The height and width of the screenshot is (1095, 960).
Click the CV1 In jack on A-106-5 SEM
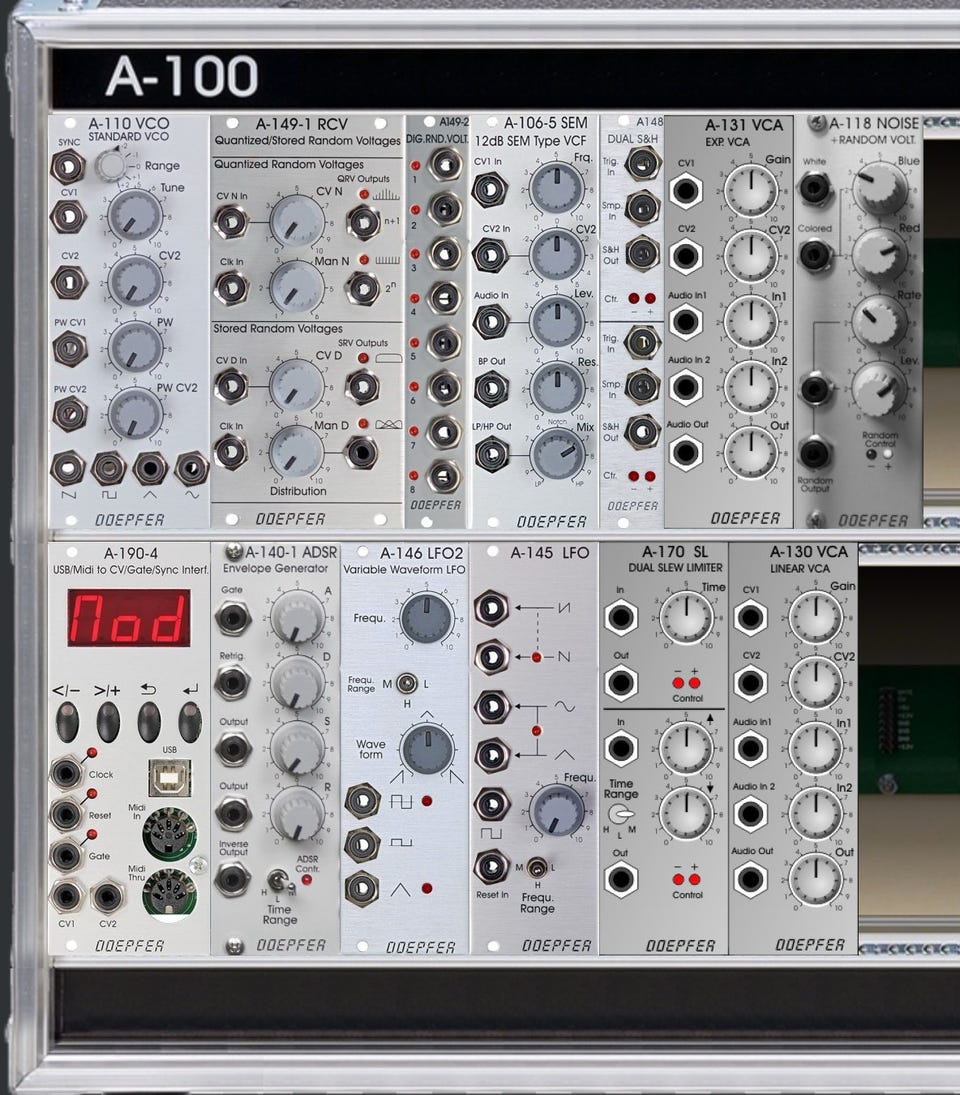click(491, 190)
